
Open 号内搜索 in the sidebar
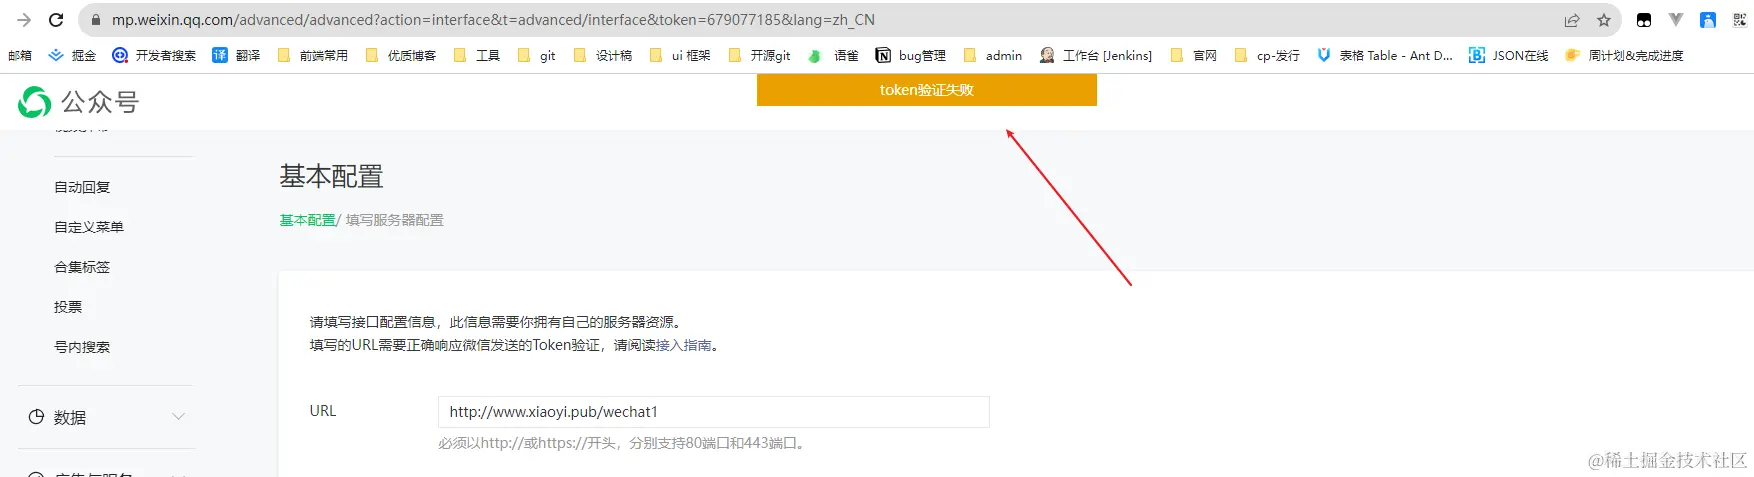point(82,347)
